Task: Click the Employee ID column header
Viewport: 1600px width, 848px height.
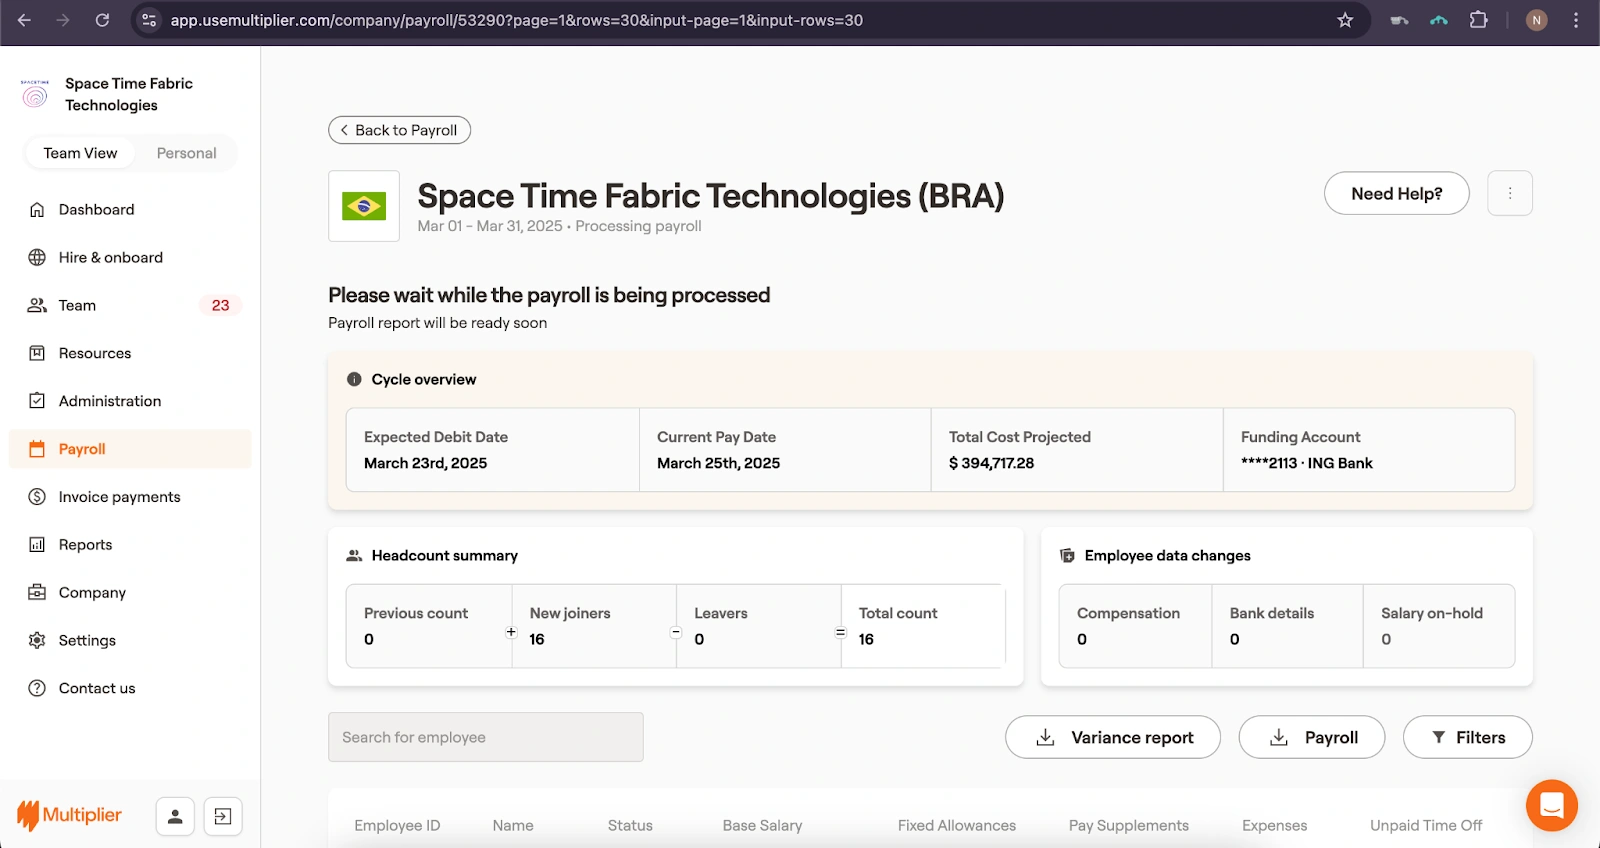Action: [x=397, y=825]
